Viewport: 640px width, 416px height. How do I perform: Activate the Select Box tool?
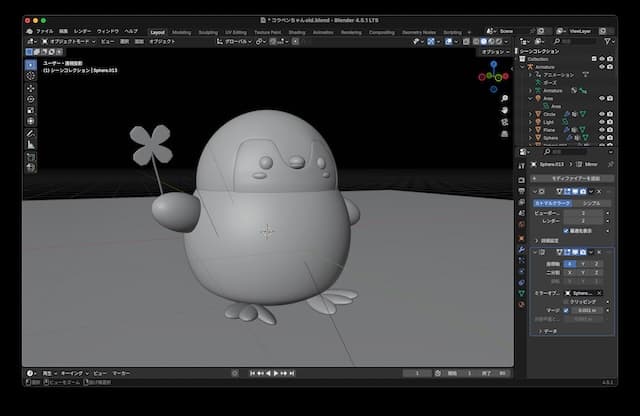coord(31,65)
